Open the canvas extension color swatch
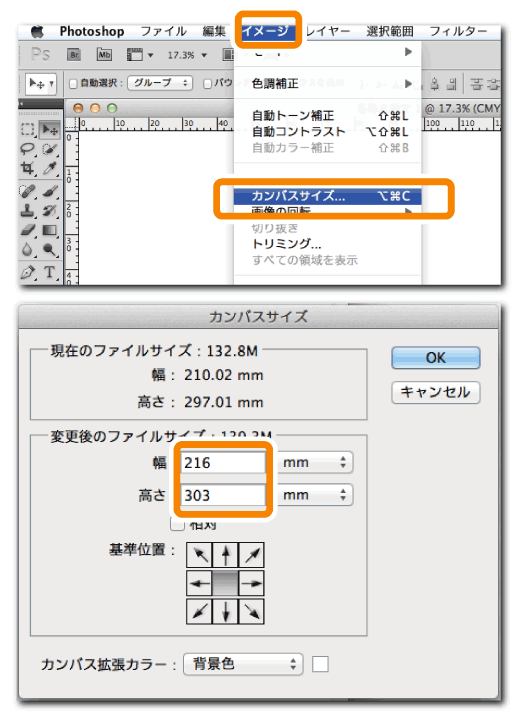525x722 pixels. (x=320, y=664)
